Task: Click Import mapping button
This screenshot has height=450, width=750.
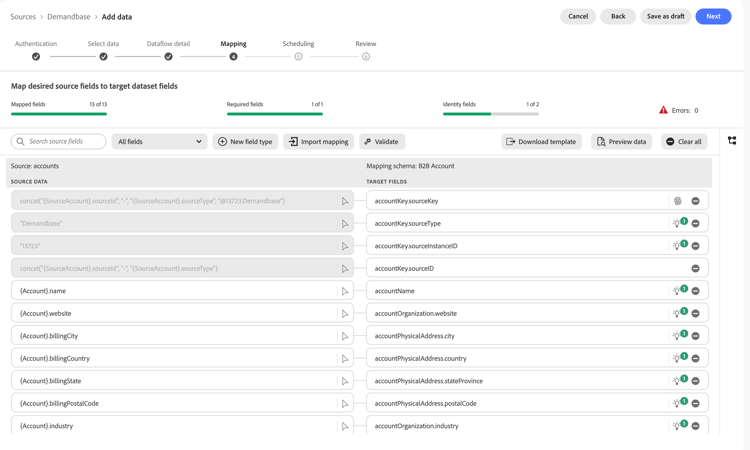Action: pyautogui.click(x=319, y=142)
